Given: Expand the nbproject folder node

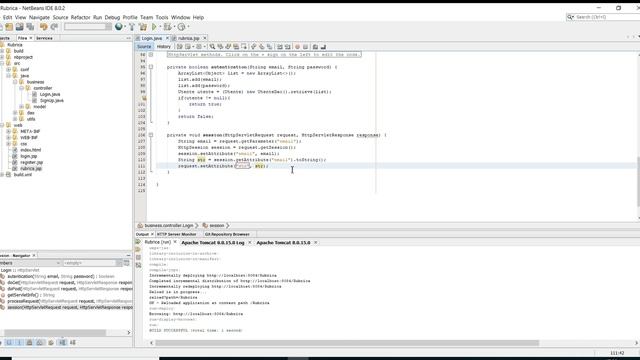Looking at the screenshot, I should (x=2, y=57).
